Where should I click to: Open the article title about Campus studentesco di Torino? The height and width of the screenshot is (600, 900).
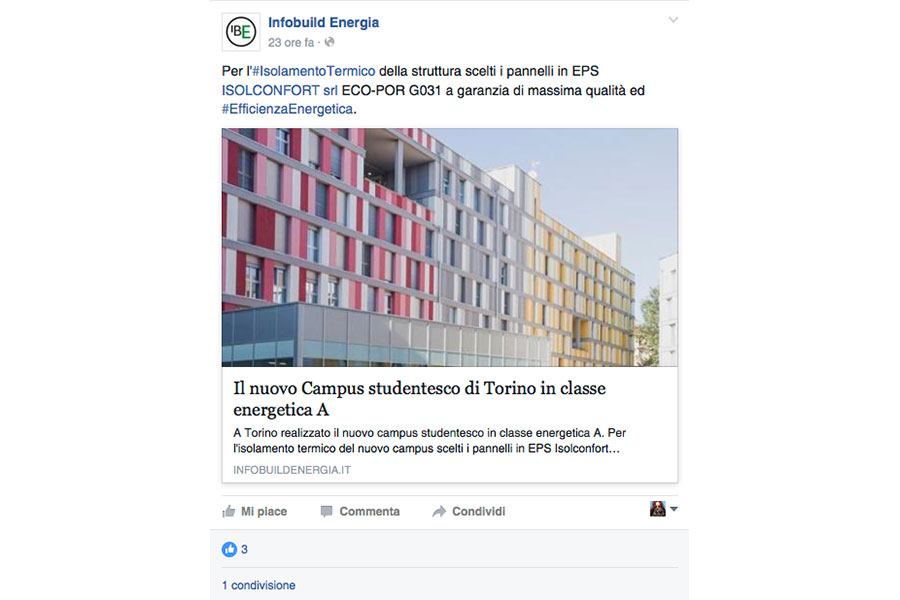coord(420,398)
